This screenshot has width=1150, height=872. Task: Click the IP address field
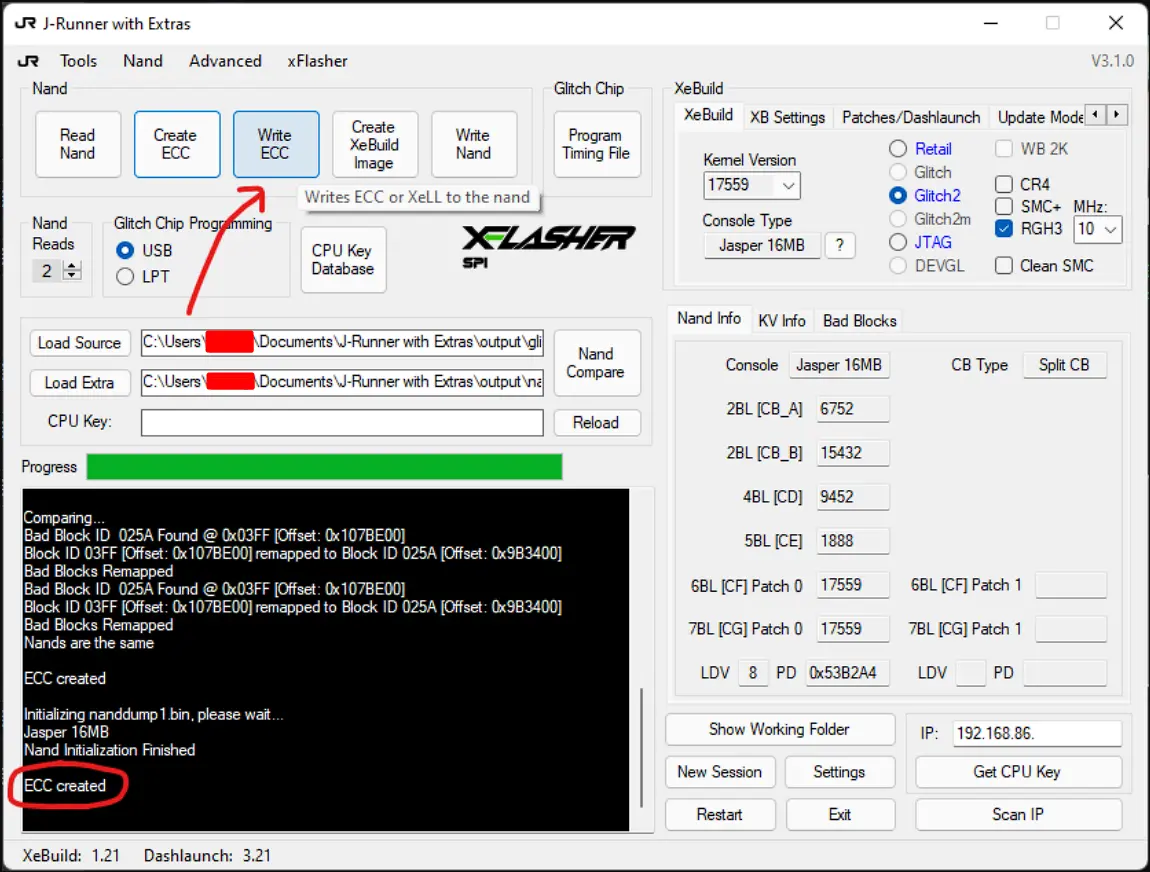coord(1036,733)
